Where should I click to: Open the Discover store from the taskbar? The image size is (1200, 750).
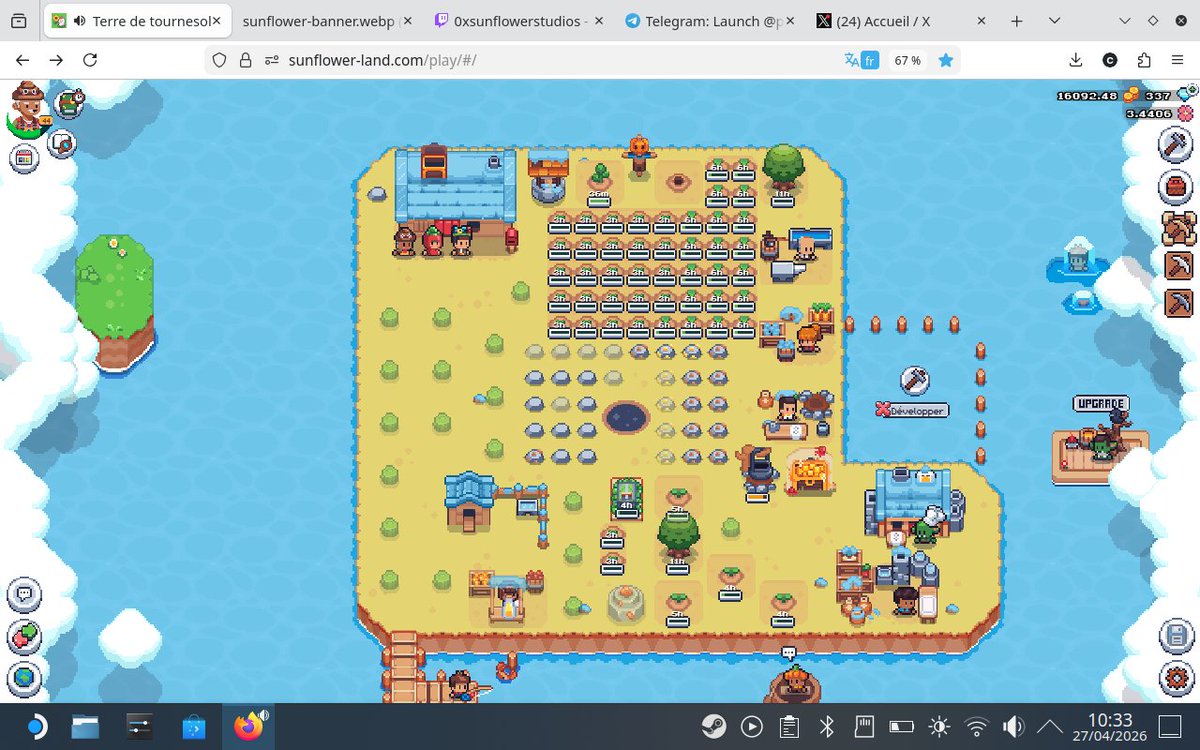(x=193, y=726)
